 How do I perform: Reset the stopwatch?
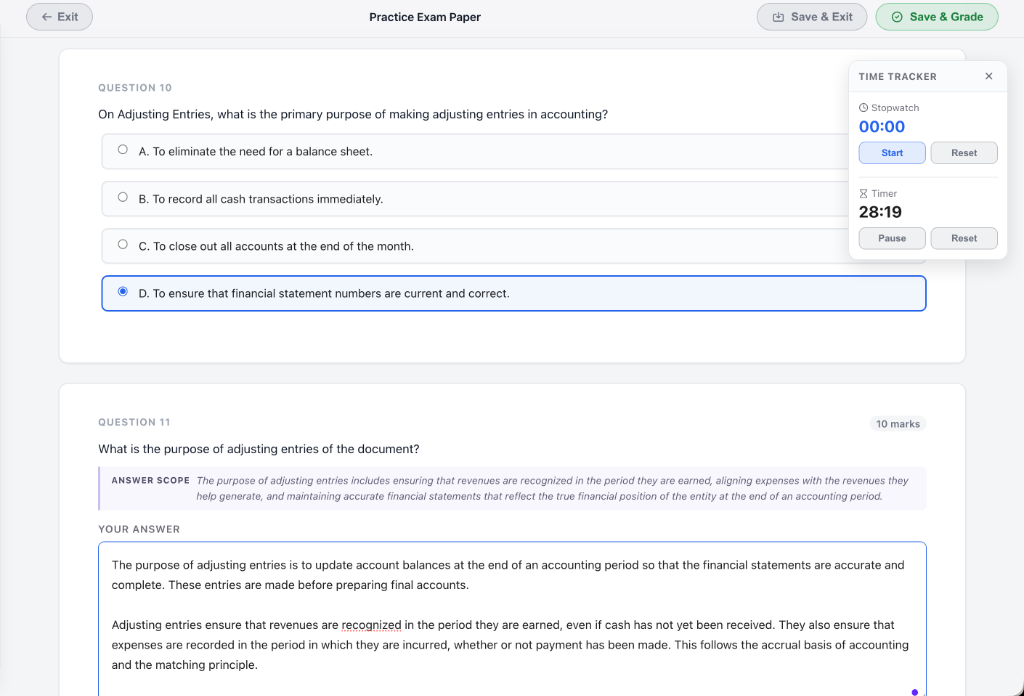964,153
